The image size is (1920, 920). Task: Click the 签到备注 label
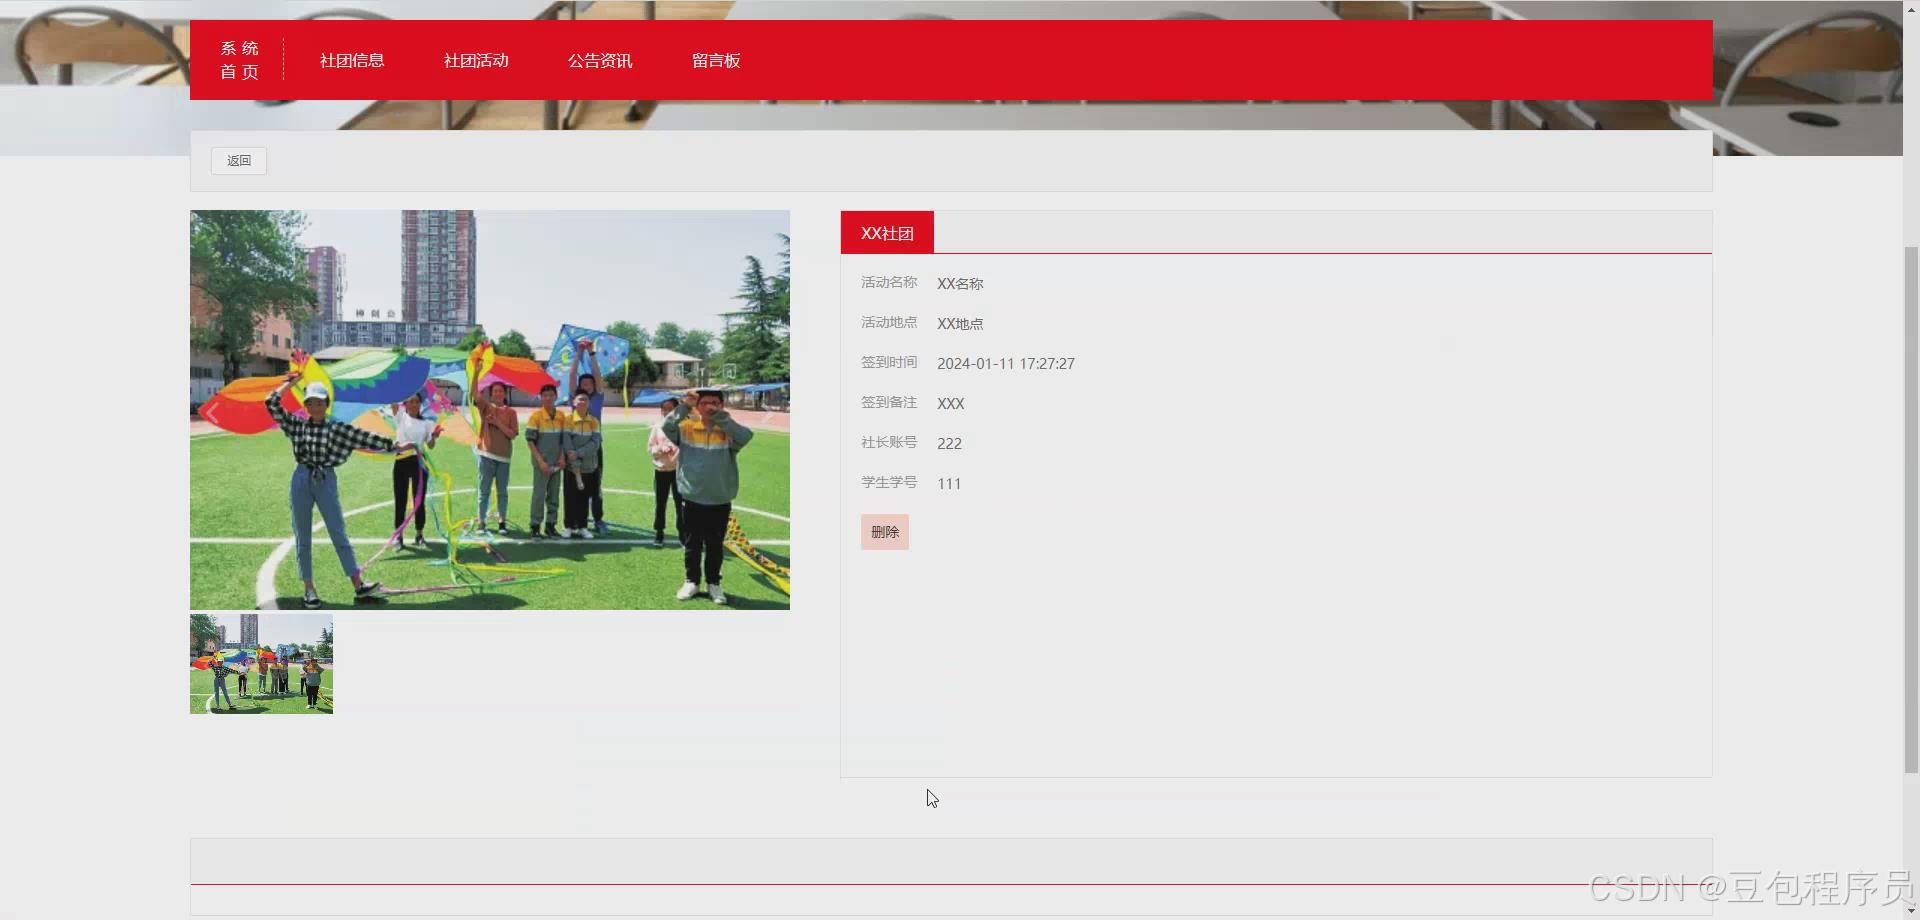(889, 403)
